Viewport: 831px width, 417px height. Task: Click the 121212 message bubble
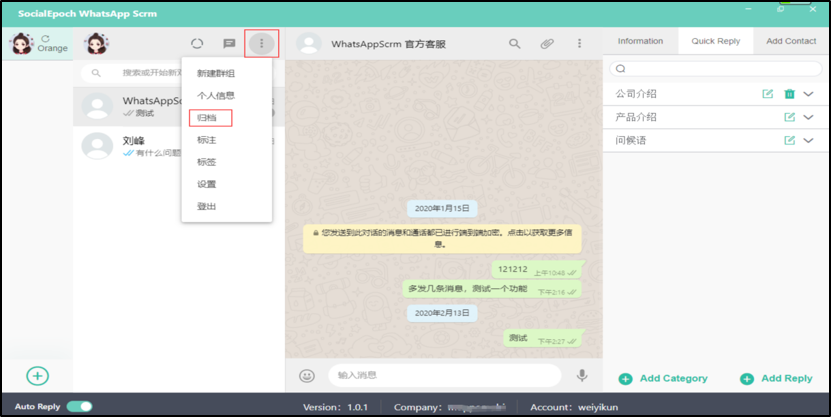pyautogui.click(x=537, y=270)
